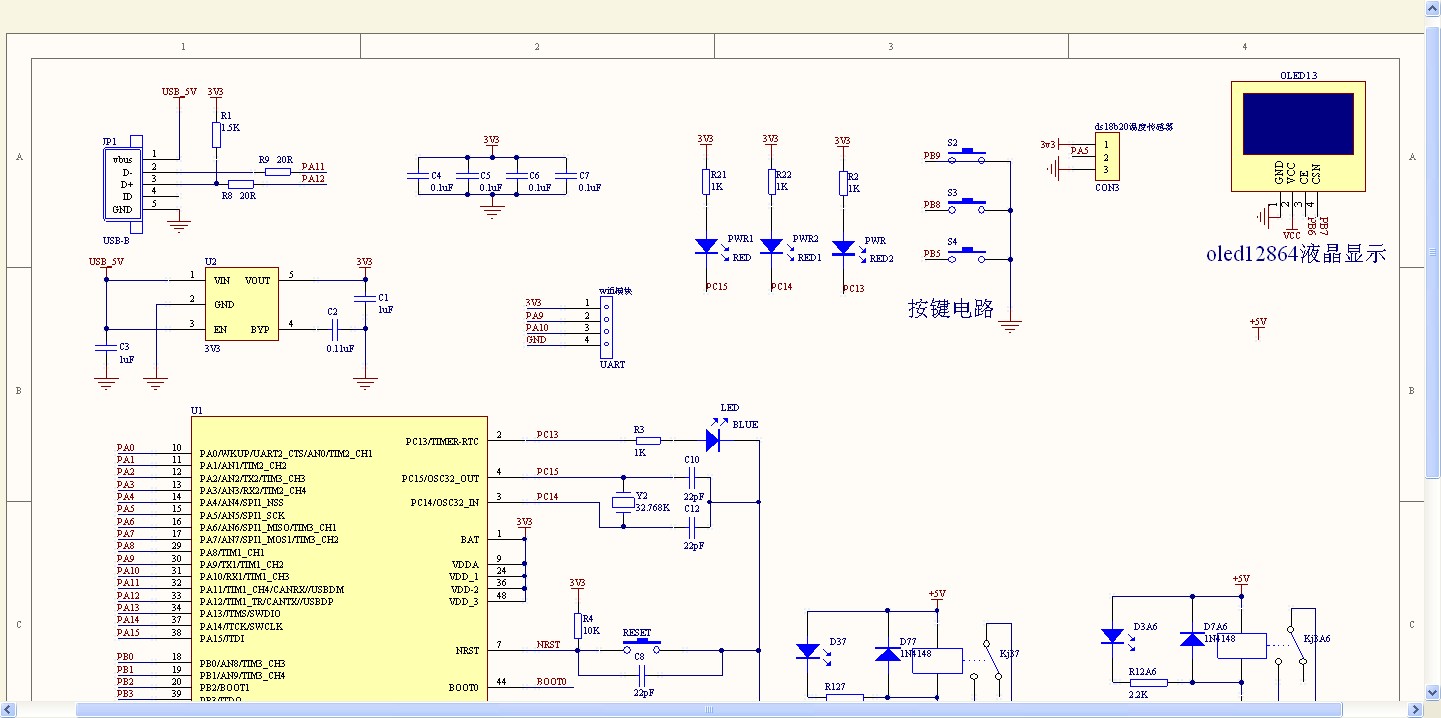Select capacitor C12 22pF
The image size is (1441, 718).
(692, 527)
